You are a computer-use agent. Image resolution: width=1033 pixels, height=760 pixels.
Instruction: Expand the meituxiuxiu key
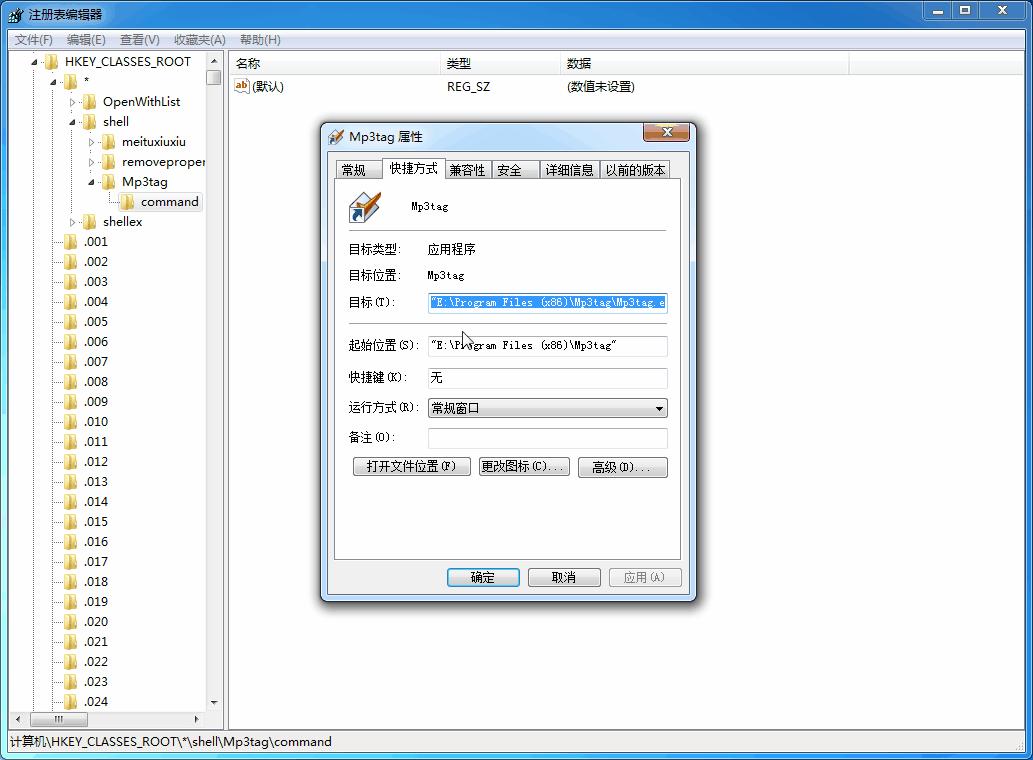click(92, 142)
